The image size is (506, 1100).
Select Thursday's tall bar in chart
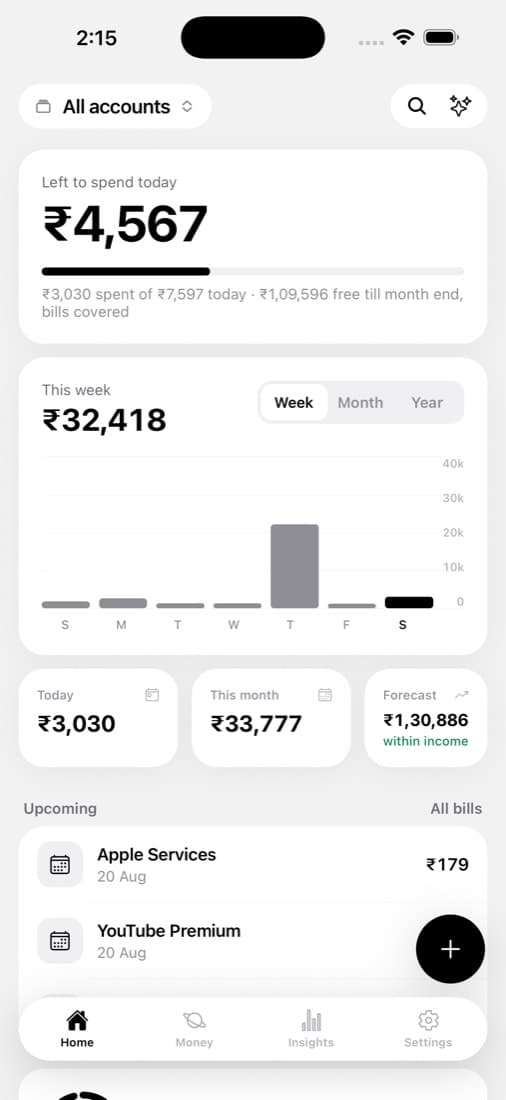pyautogui.click(x=295, y=566)
